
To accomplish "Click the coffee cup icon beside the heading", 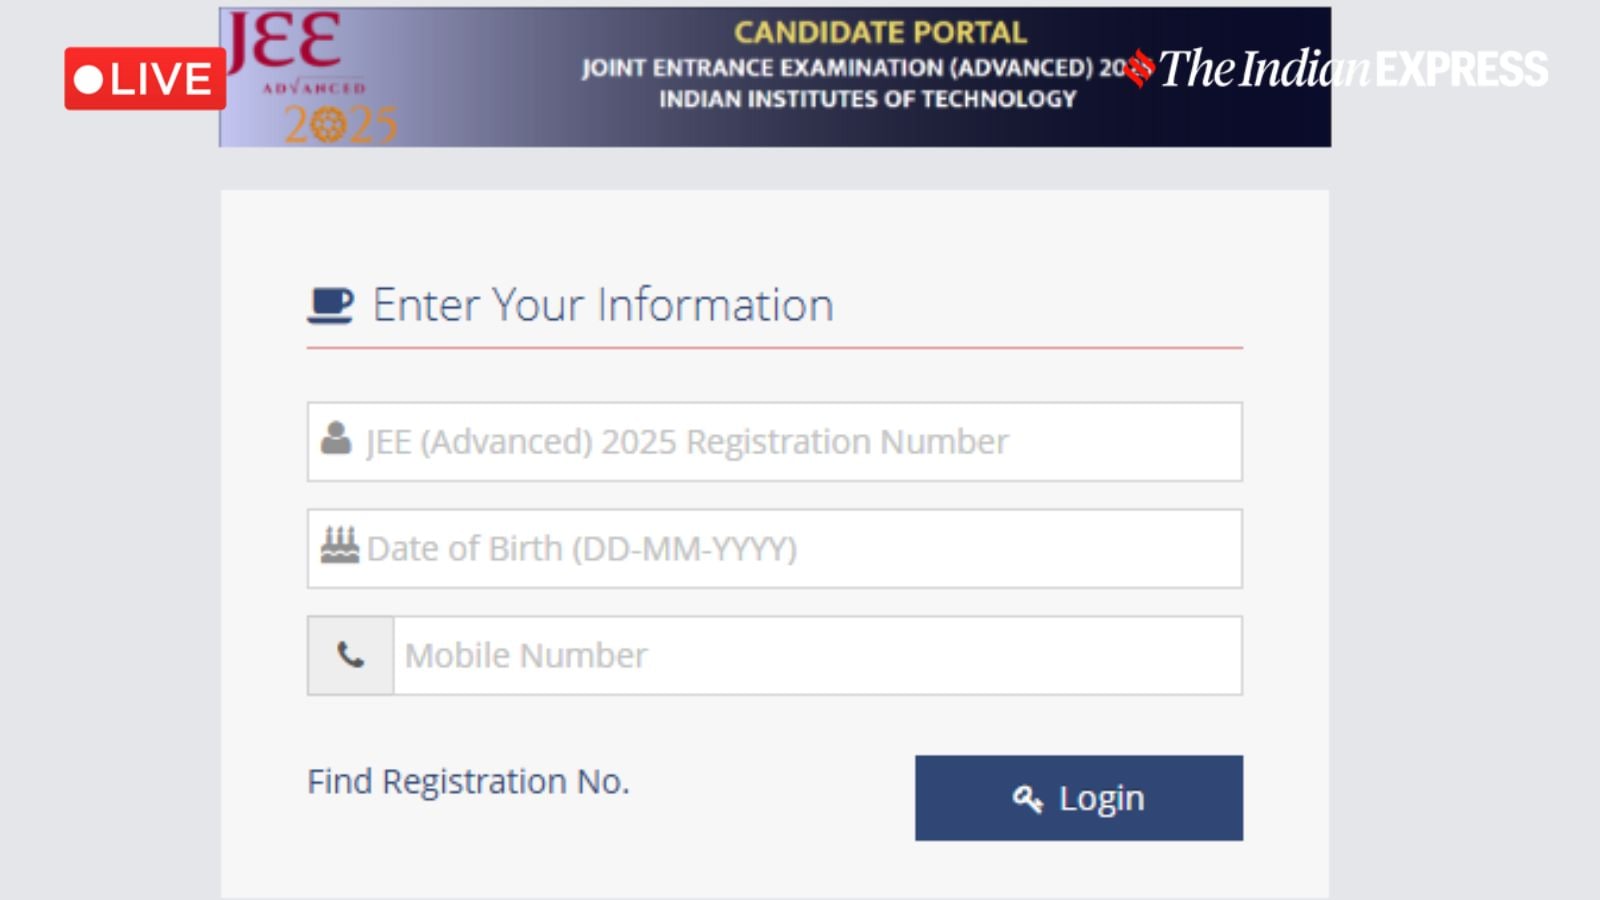I will (x=330, y=305).
